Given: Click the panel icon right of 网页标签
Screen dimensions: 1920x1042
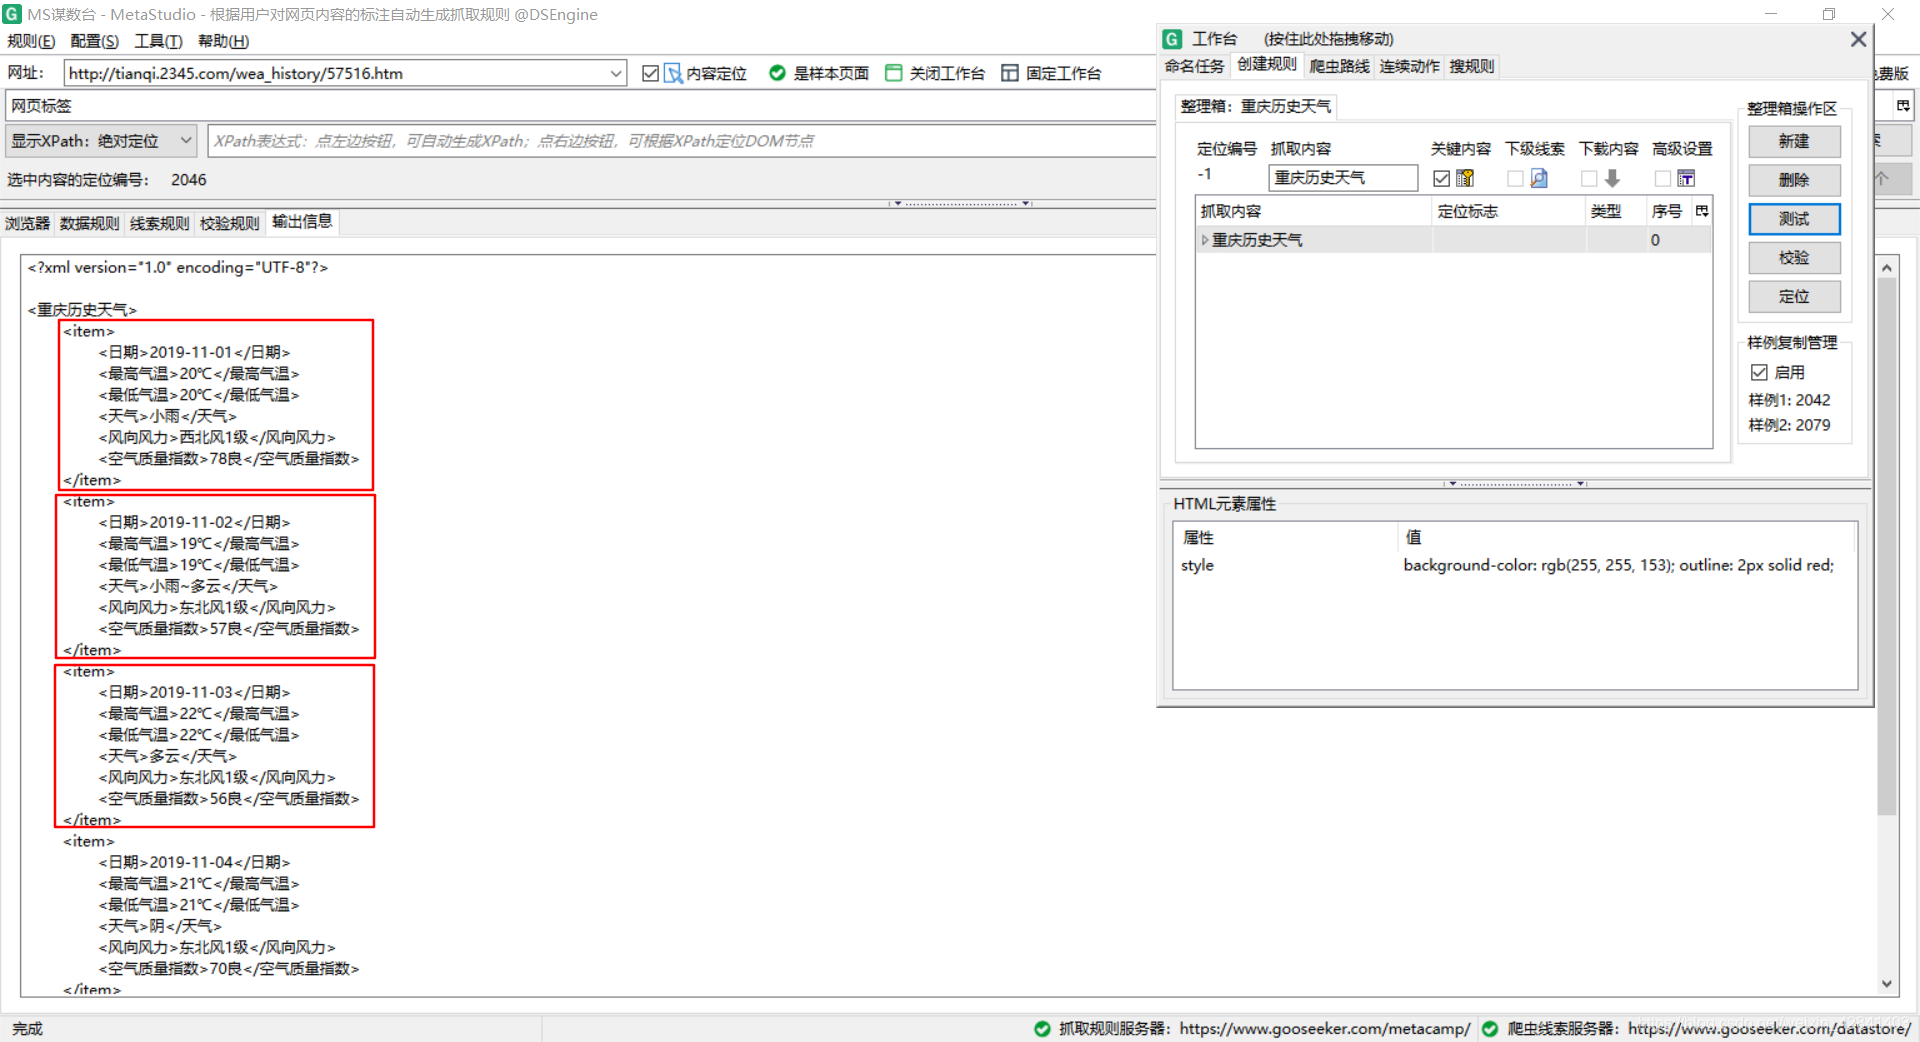Looking at the screenshot, I should click(1903, 106).
